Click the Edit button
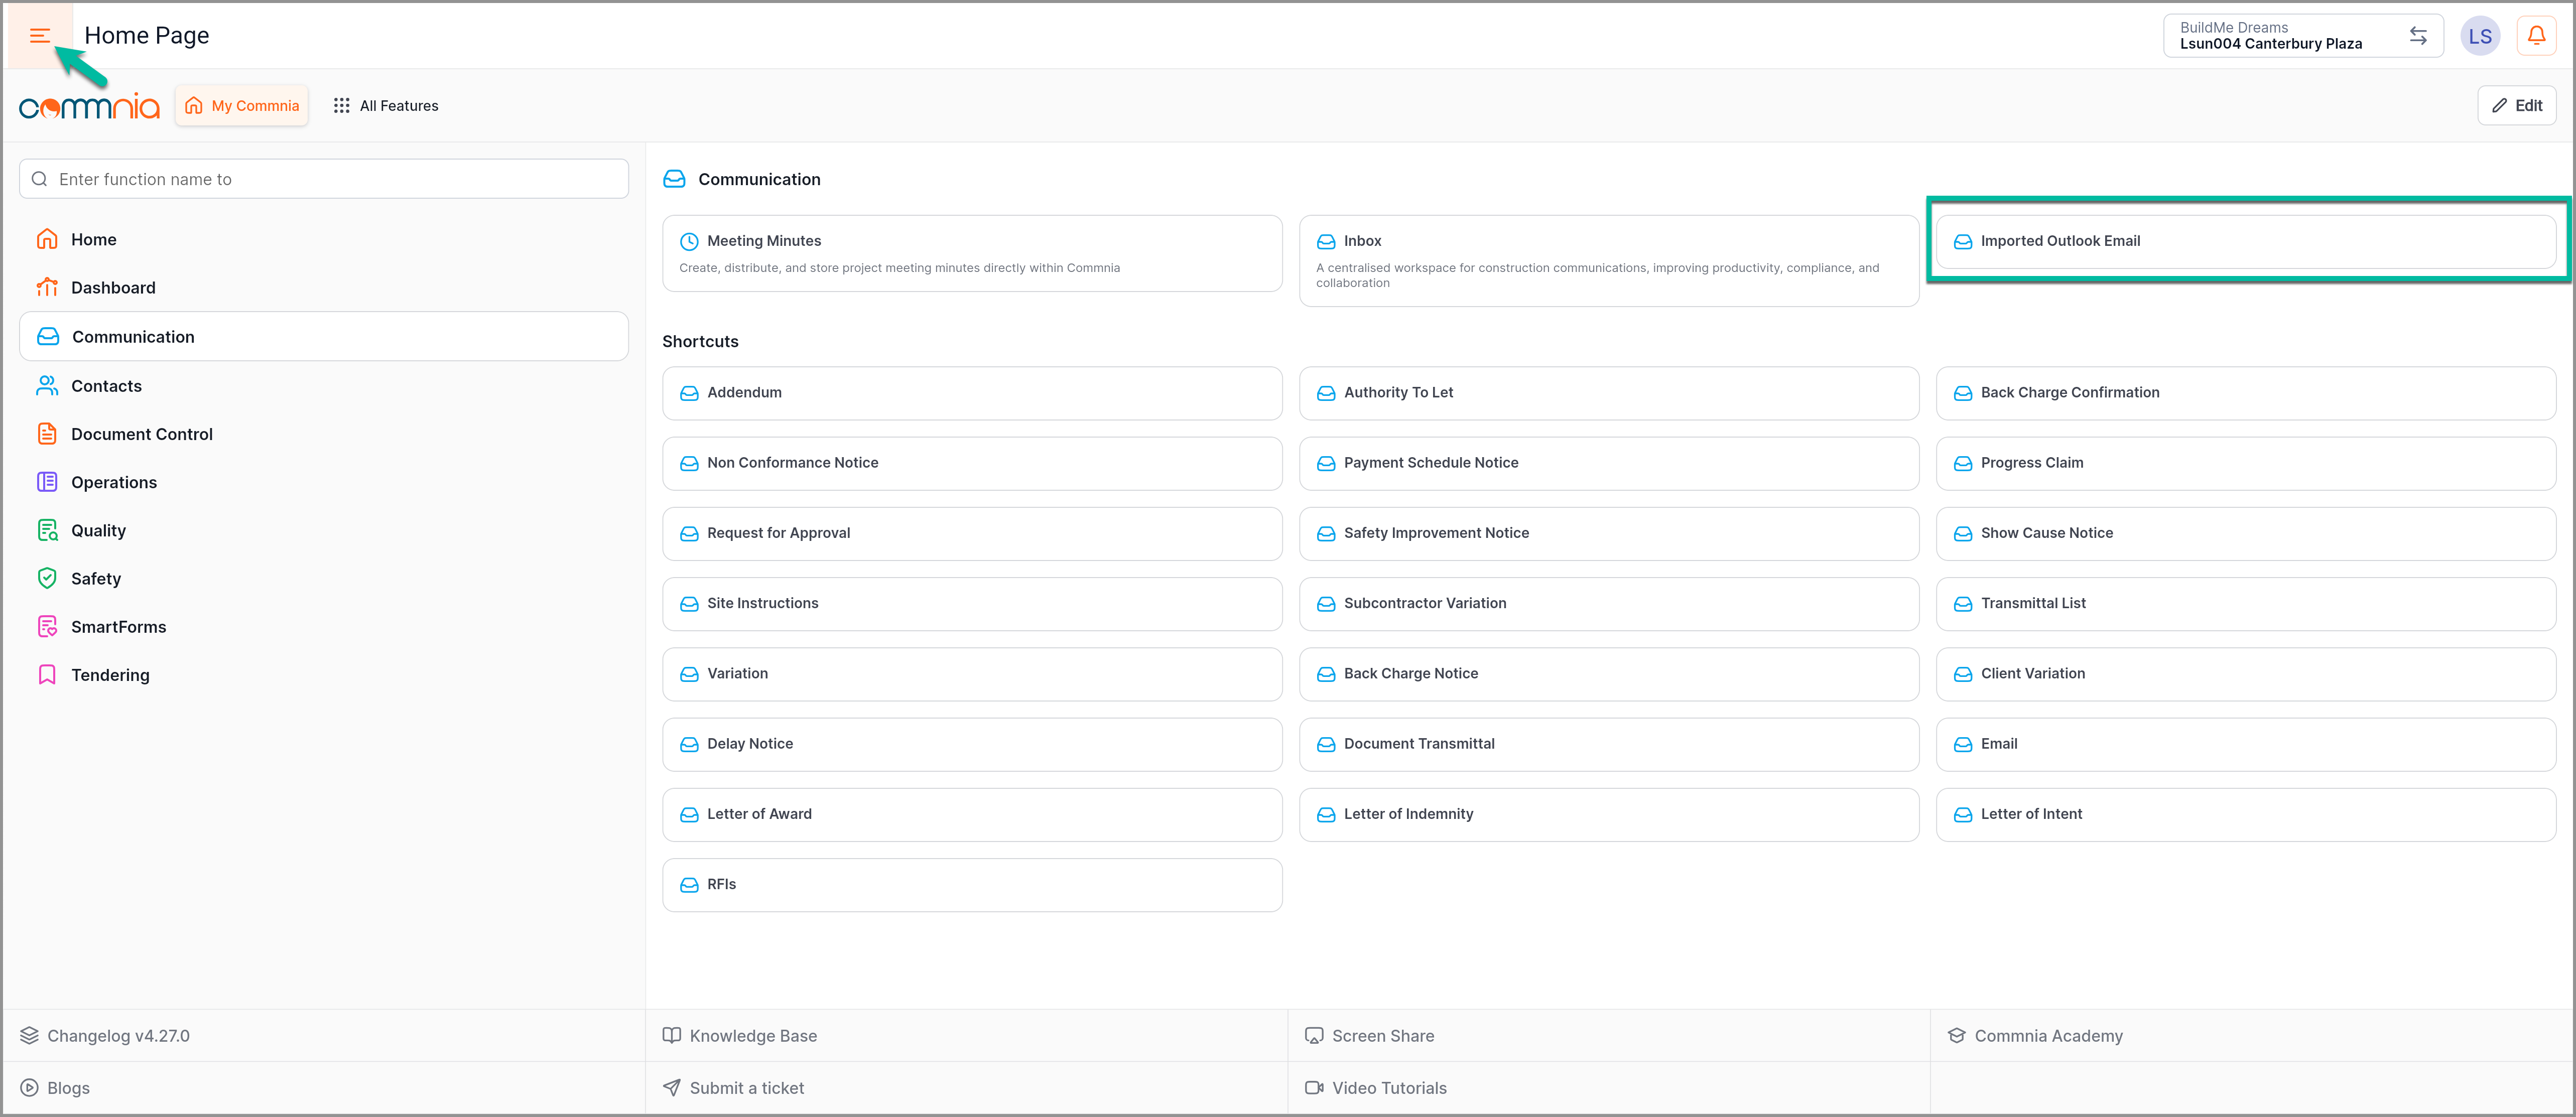This screenshot has height=1117, width=2576. (2516, 106)
